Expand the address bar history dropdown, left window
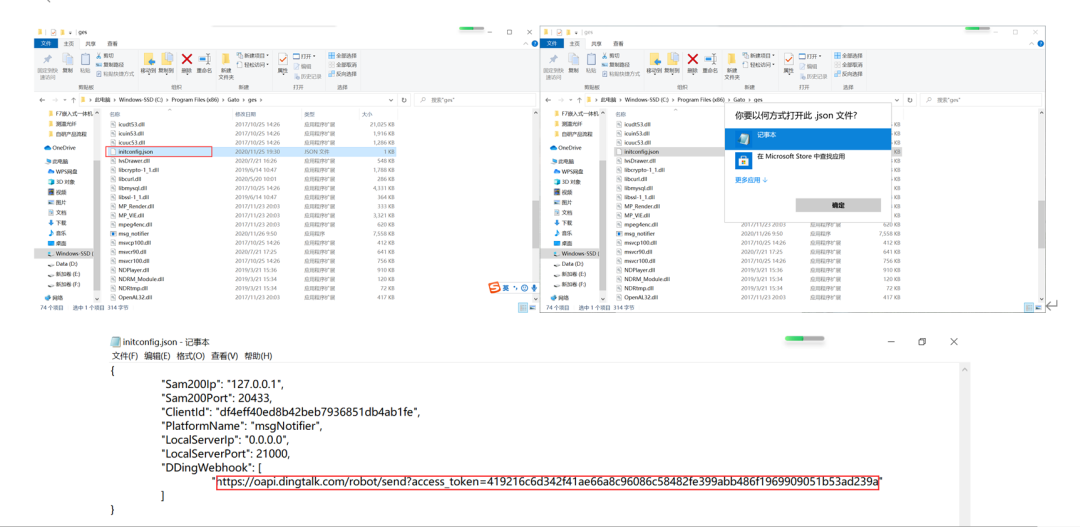1080x527 pixels. click(x=391, y=100)
